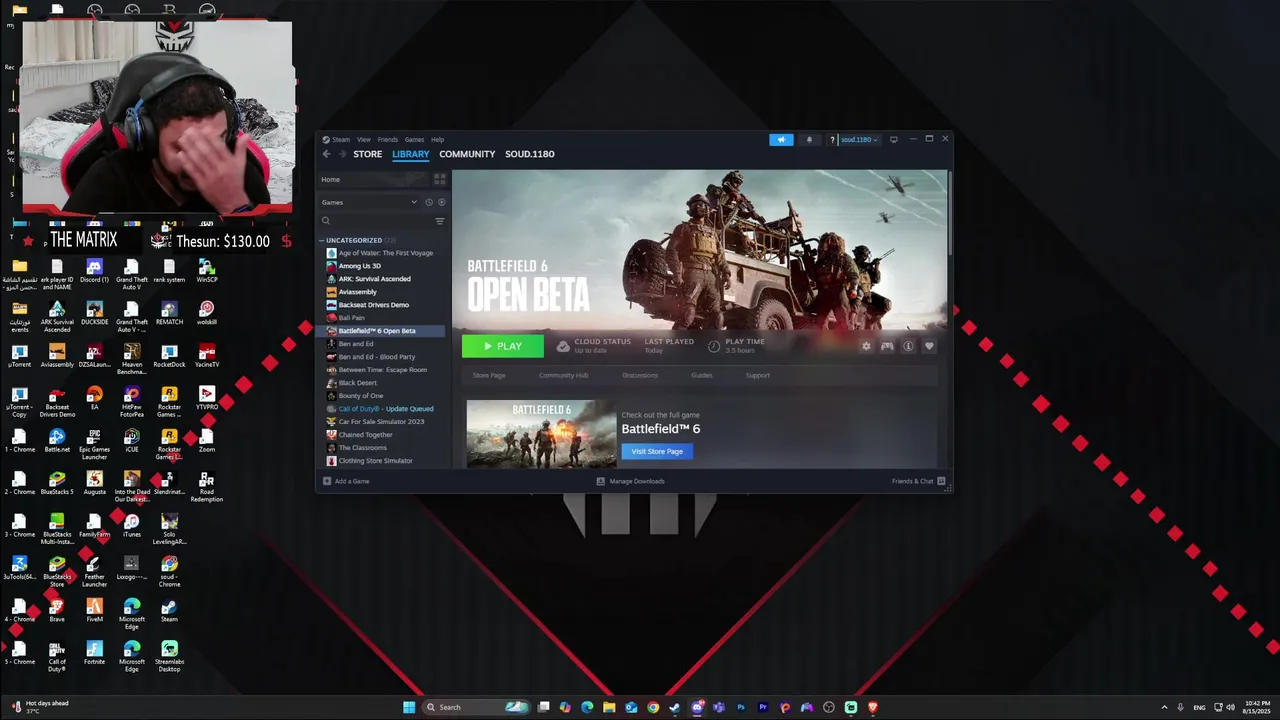
Task: Open Friends & Chat
Action: click(918, 481)
